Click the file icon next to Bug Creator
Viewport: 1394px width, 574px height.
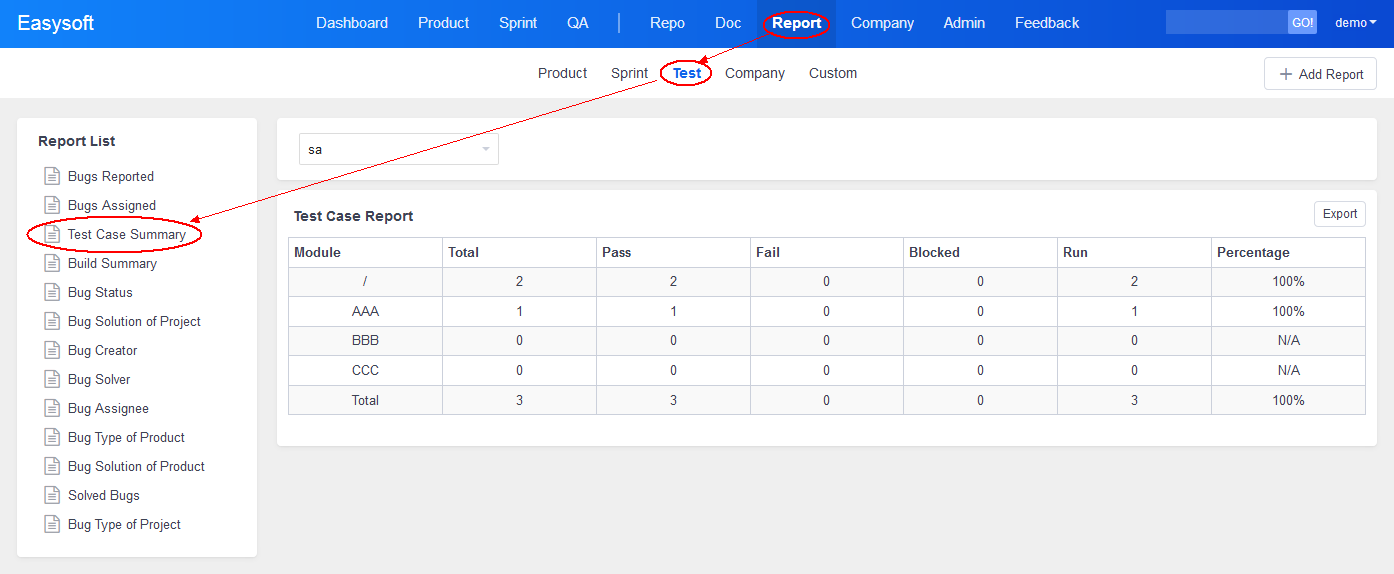click(x=52, y=350)
